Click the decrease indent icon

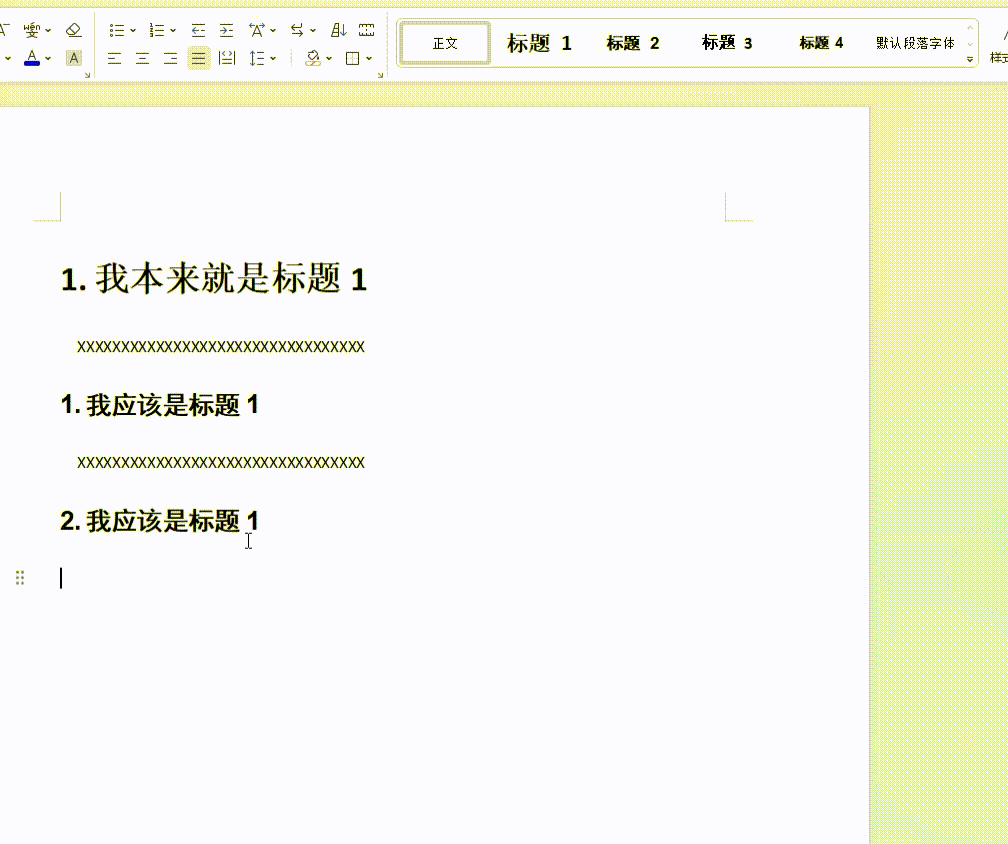(x=198, y=29)
